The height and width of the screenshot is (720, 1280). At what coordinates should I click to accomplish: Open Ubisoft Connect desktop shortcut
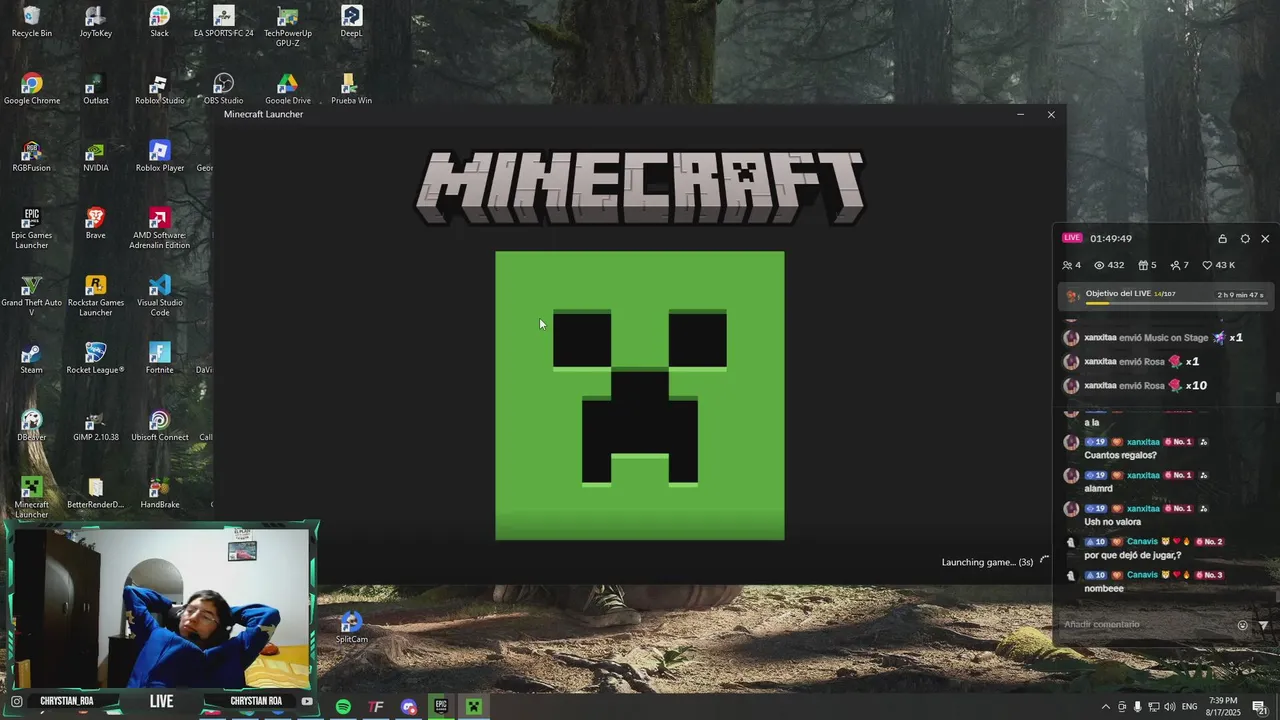(159, 425)
